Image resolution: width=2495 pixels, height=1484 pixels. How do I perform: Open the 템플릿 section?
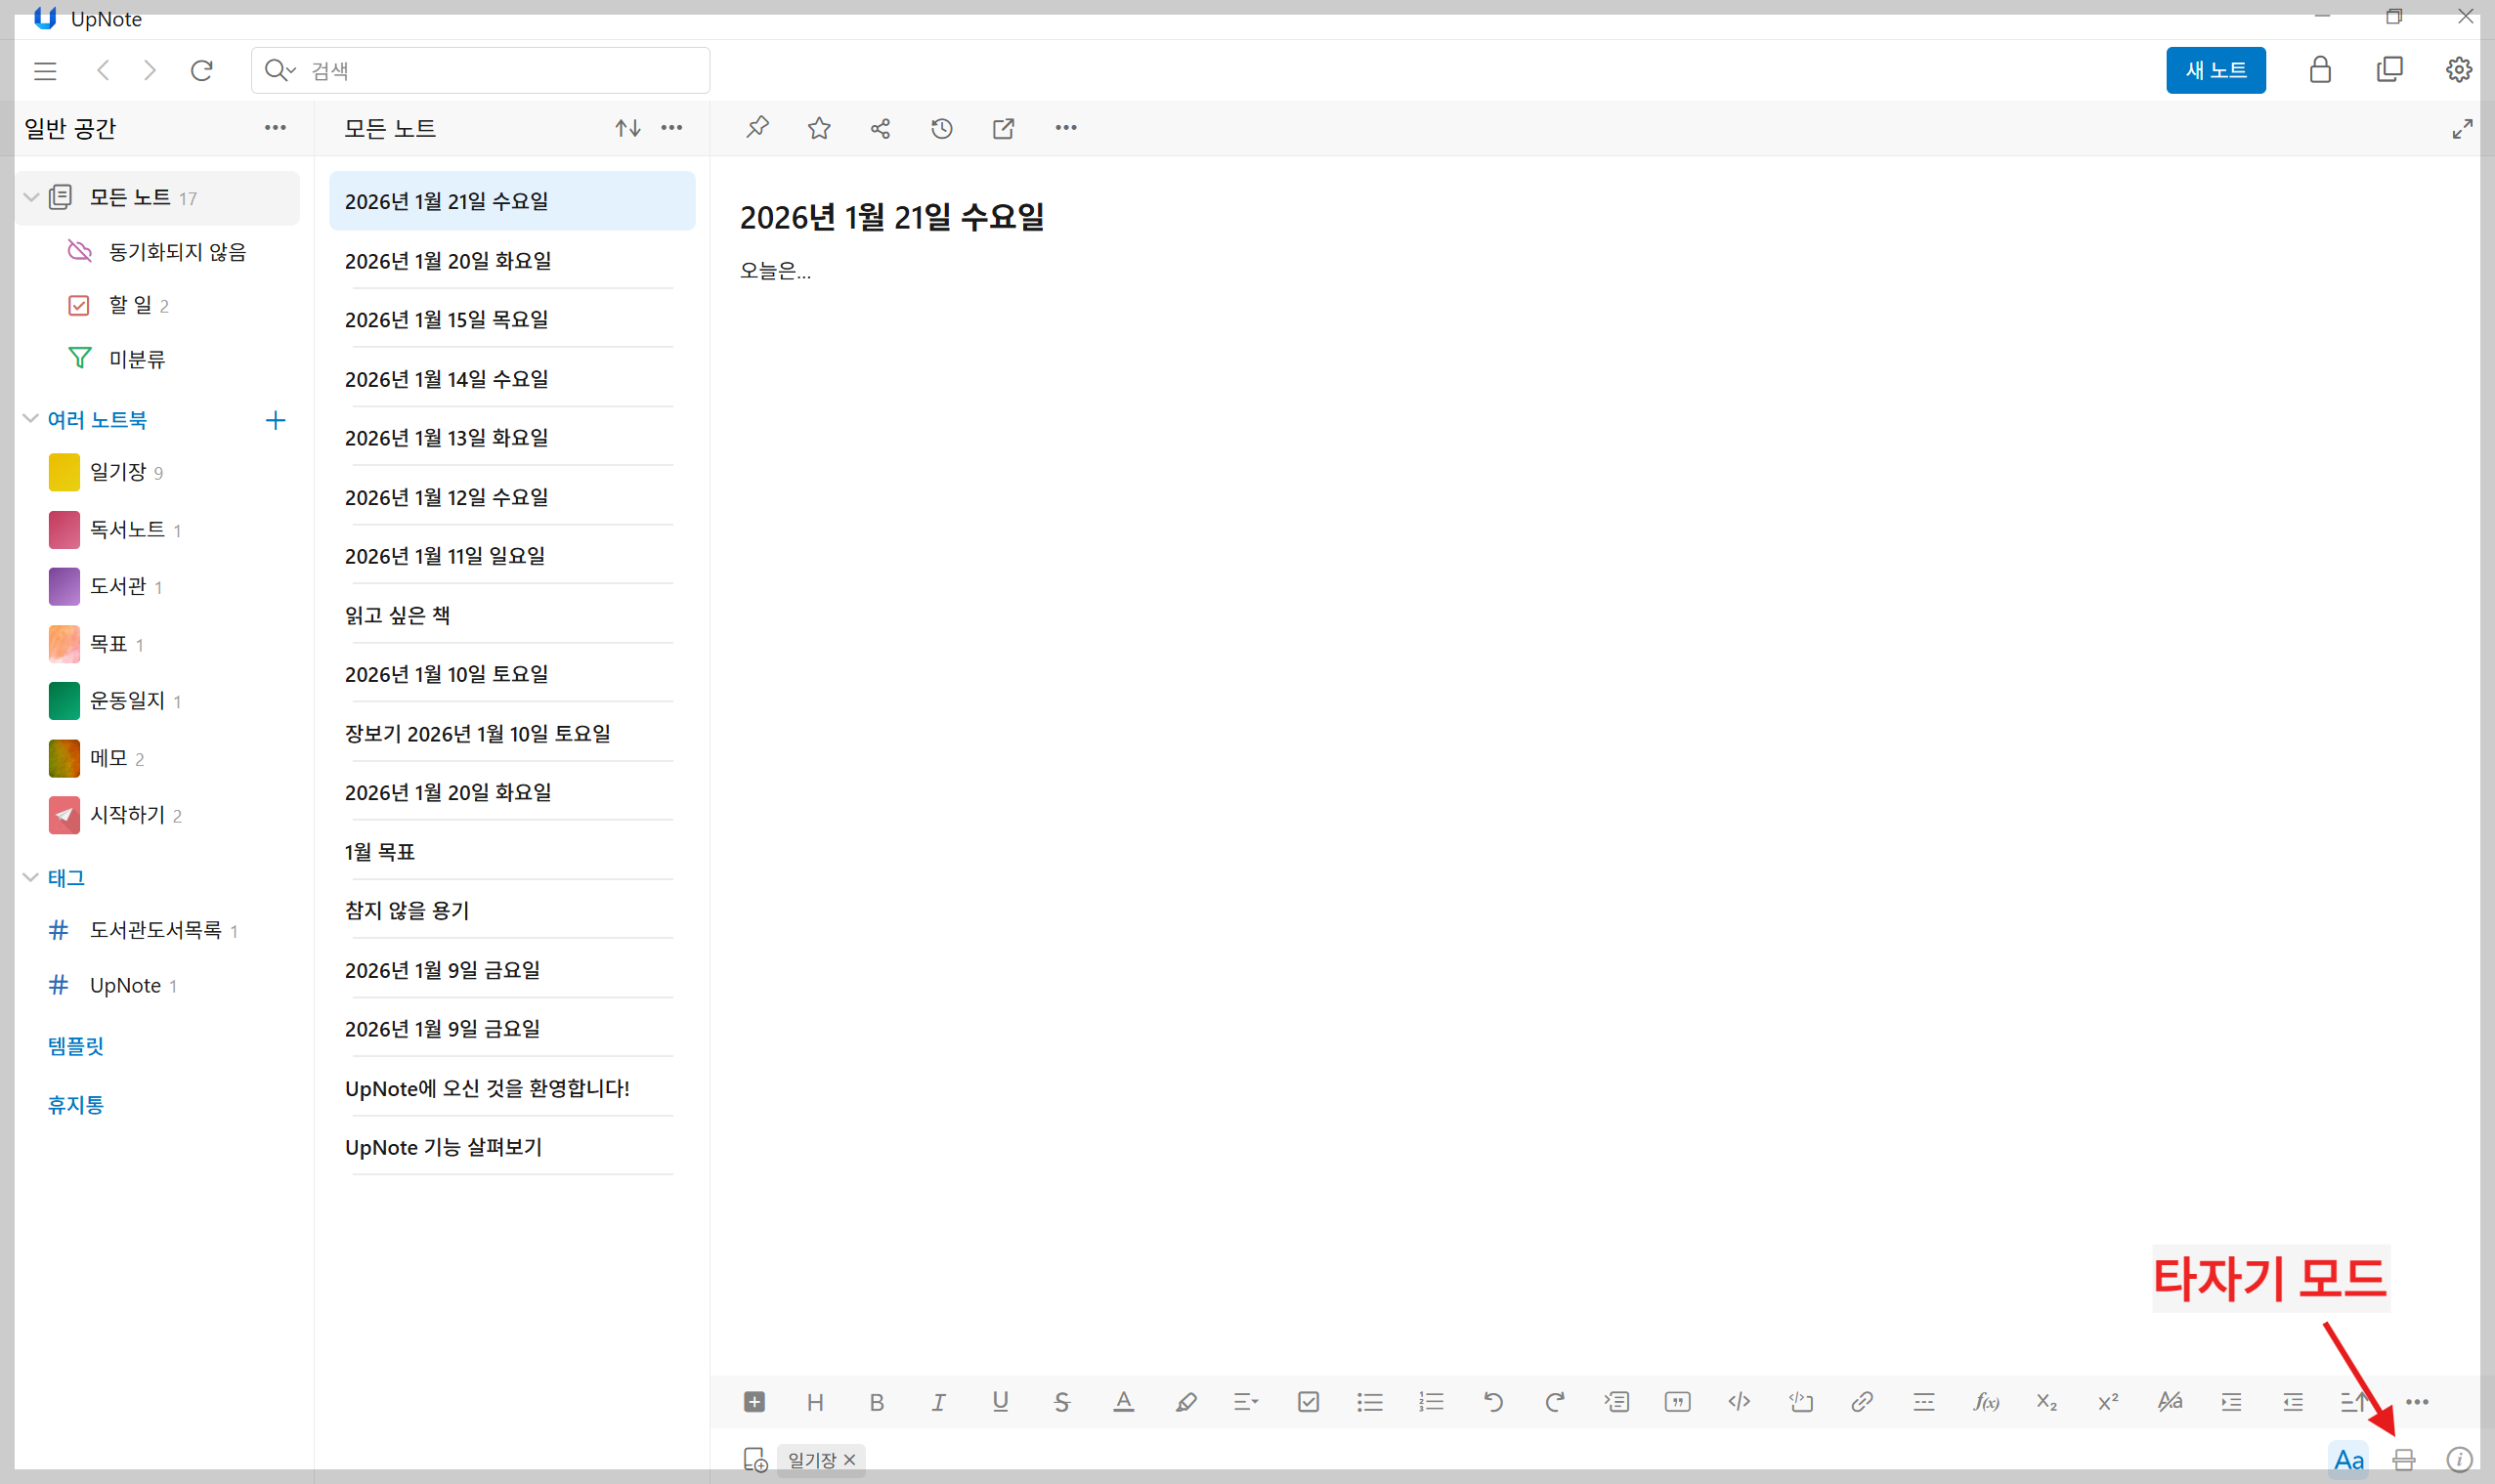click(x=76, y=1046)
